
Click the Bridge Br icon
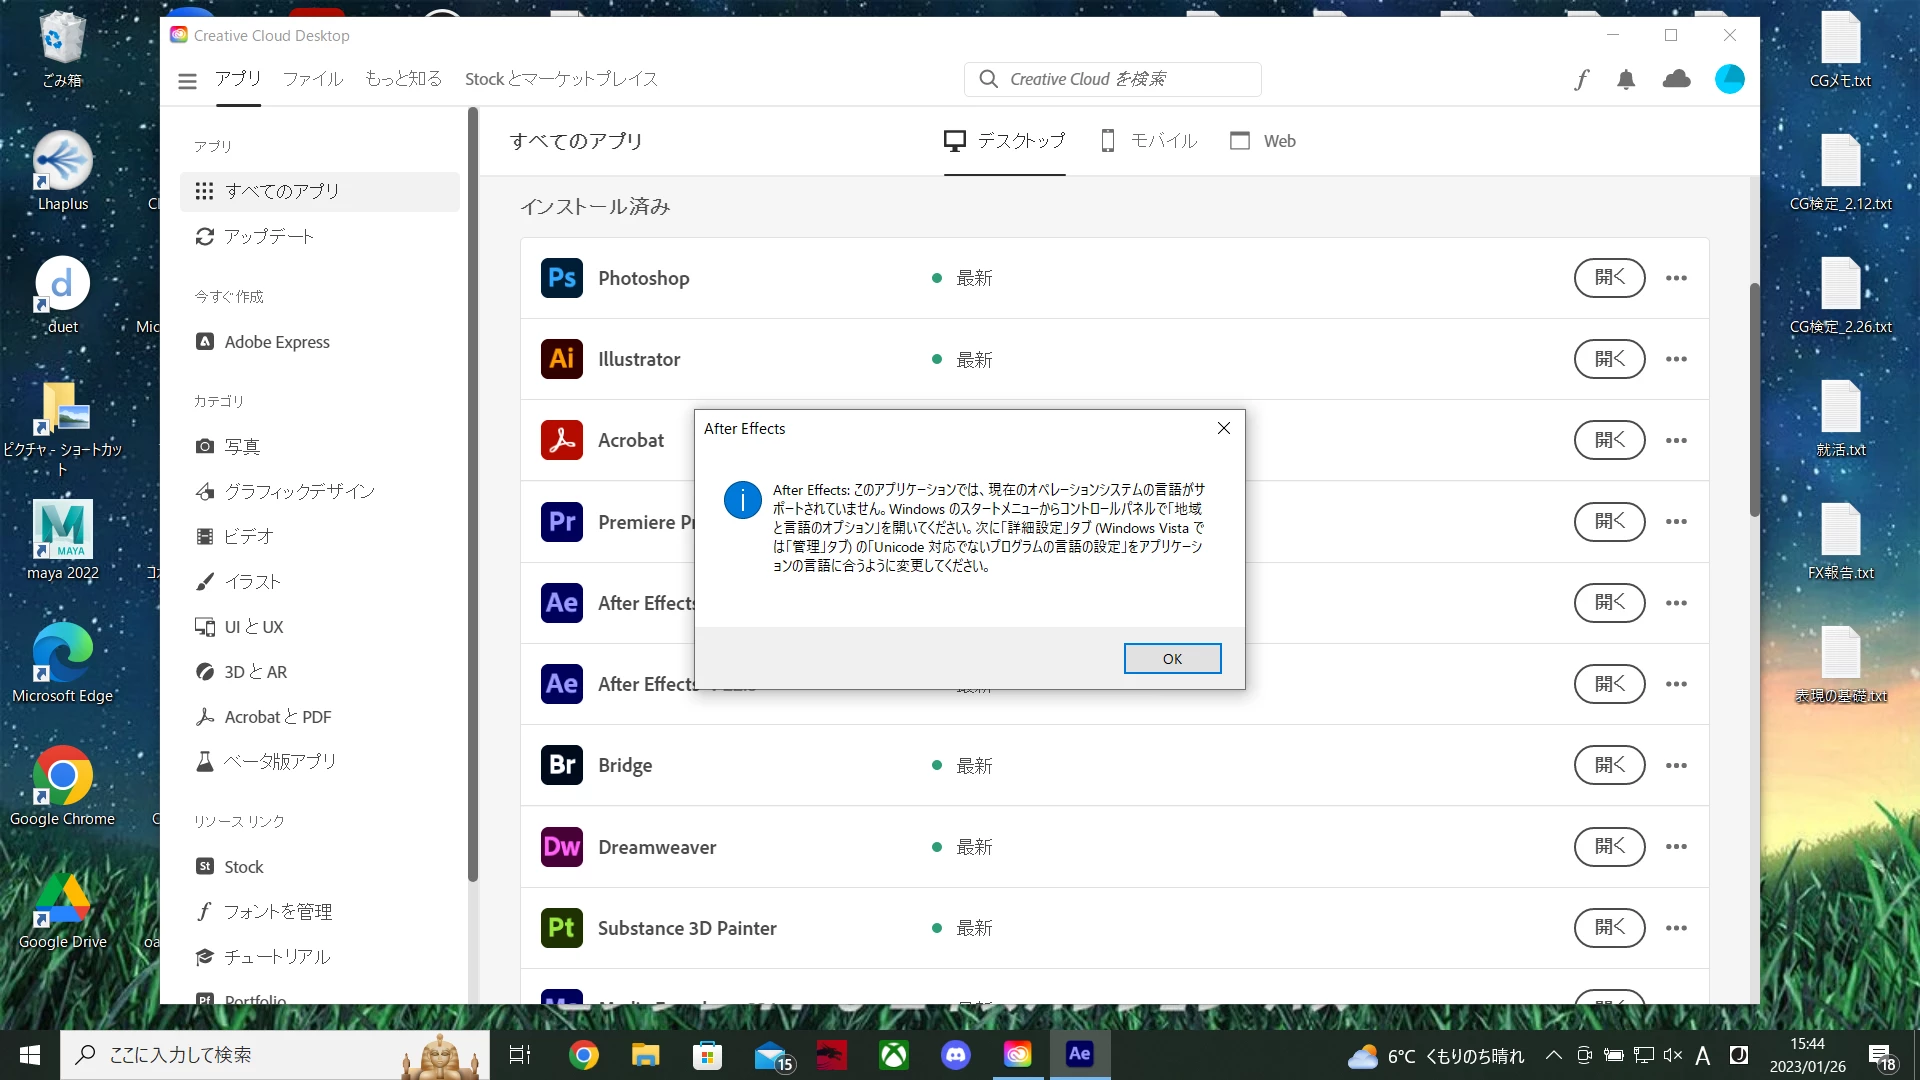click(562, 765)
